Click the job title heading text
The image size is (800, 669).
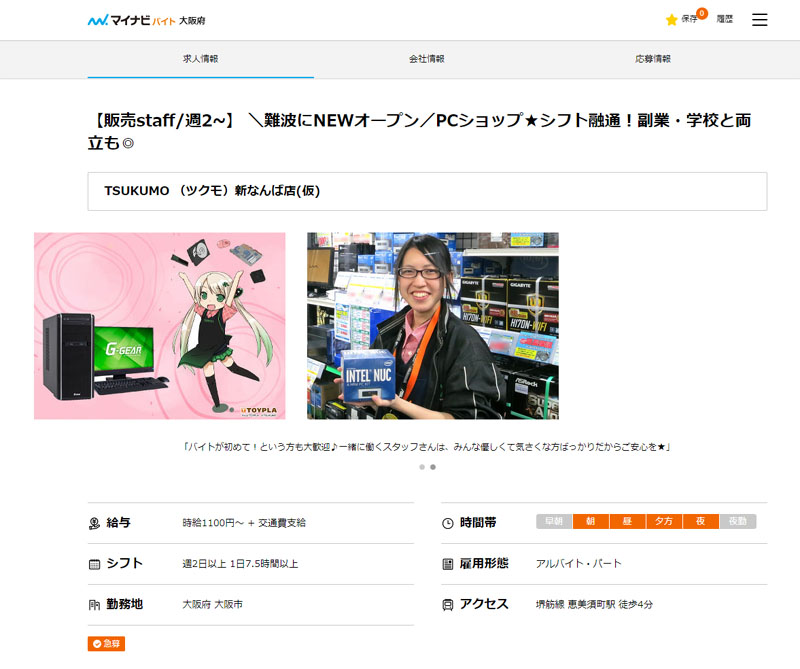419,131
